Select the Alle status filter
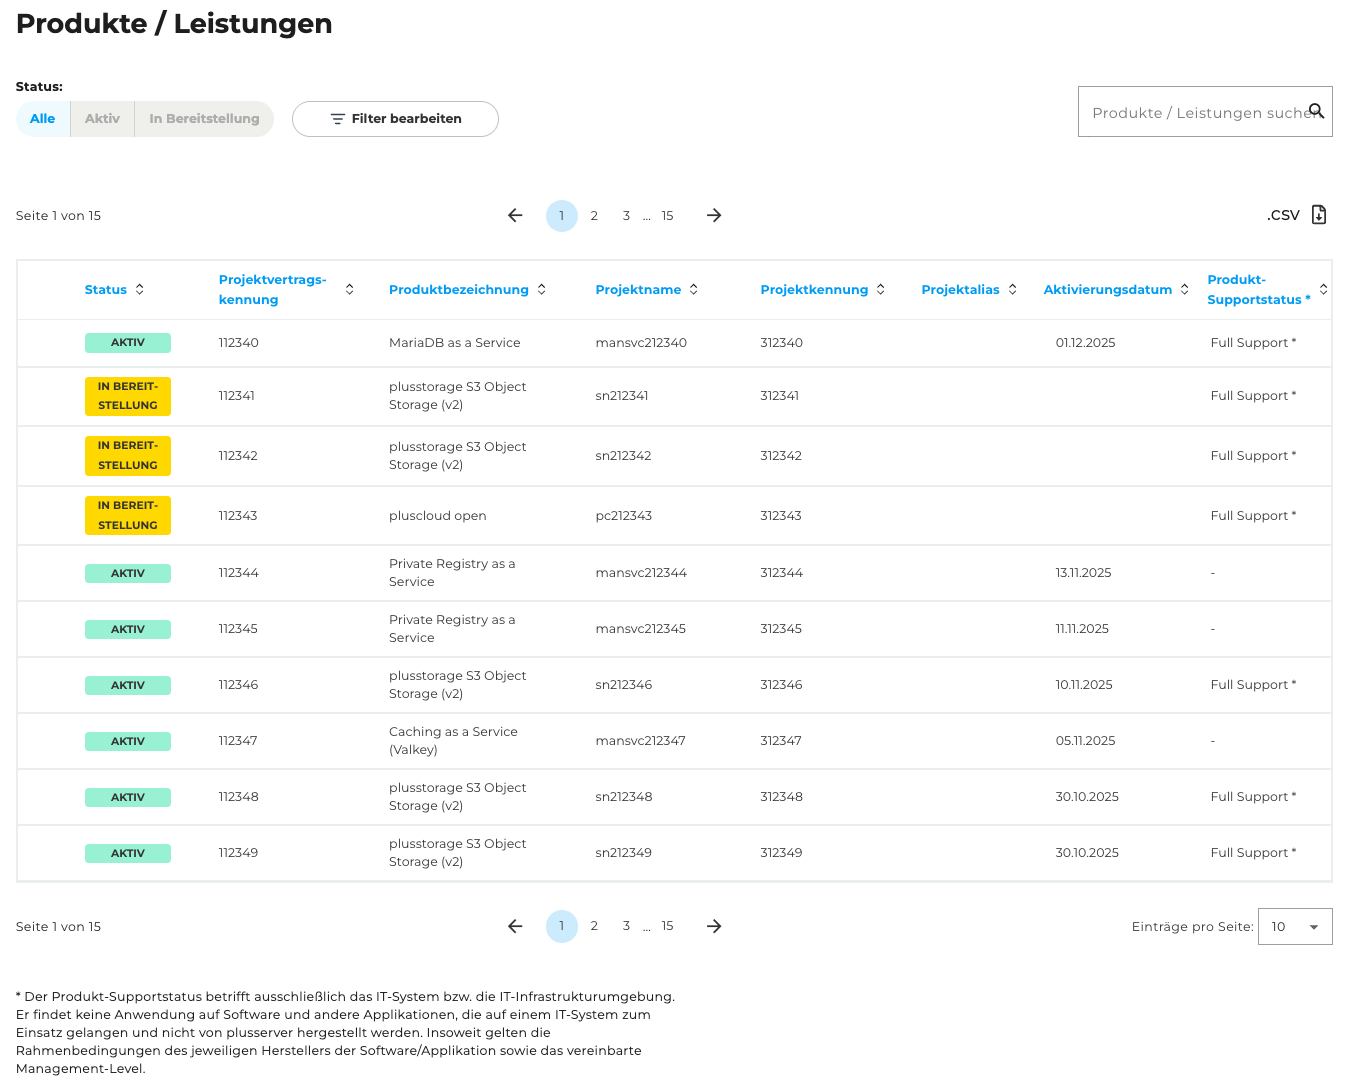 43,119
